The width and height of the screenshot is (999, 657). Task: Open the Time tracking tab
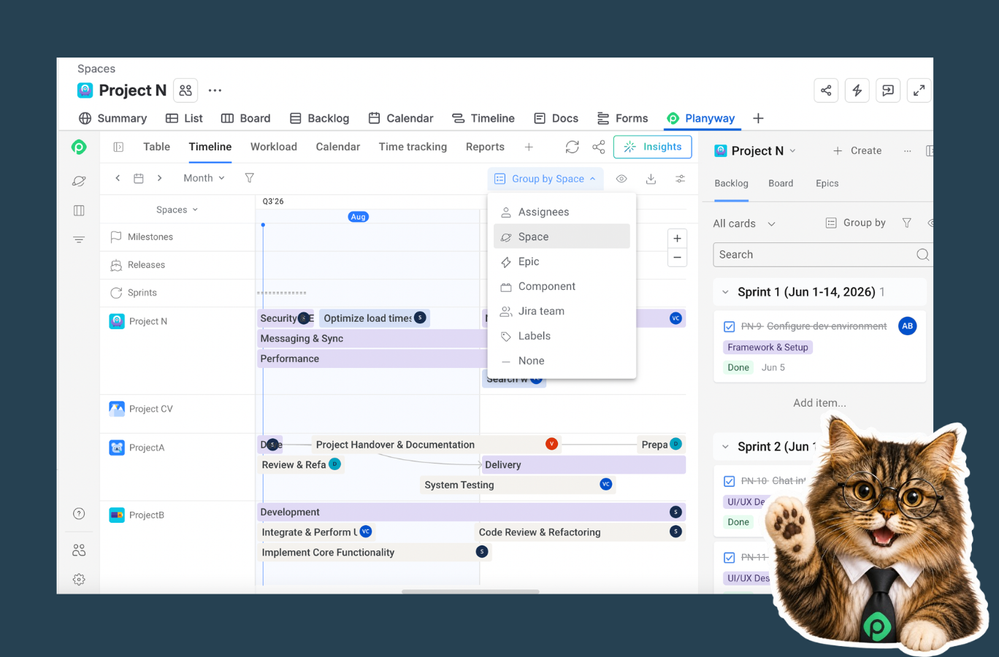click(413, 147)
